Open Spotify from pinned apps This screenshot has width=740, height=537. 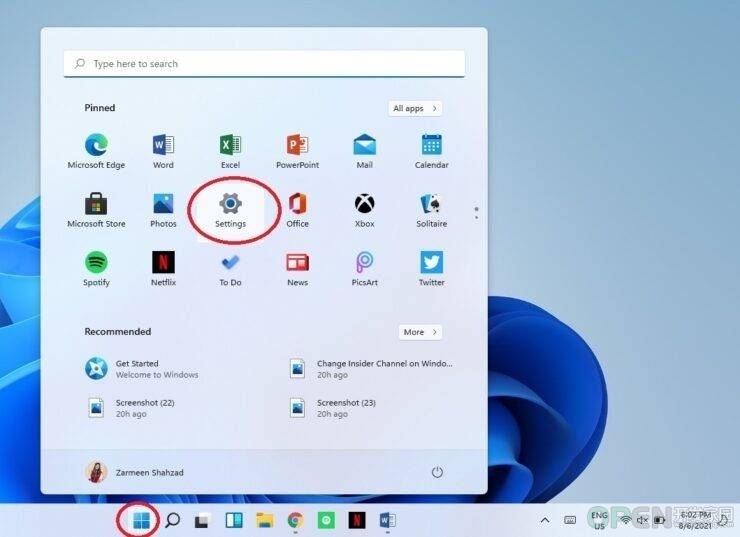pyautogui.click(x=96, y=268)
